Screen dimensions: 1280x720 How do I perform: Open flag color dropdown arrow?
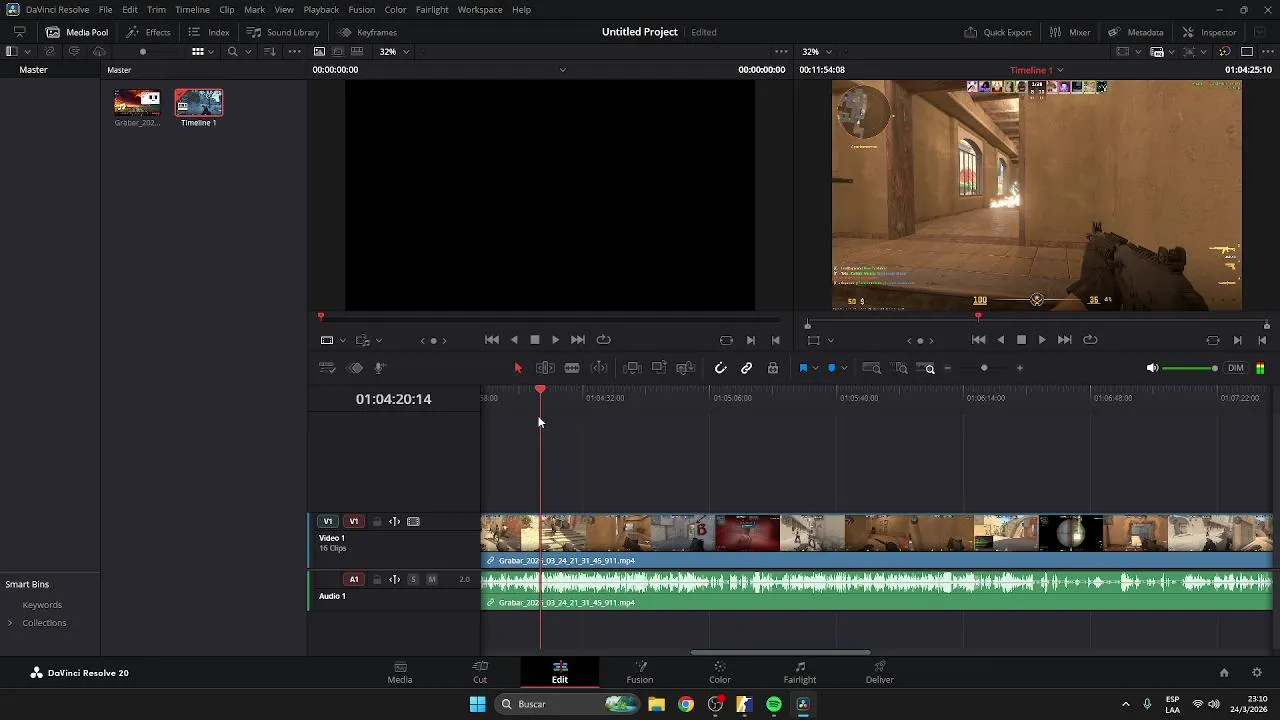pos(816,368)
